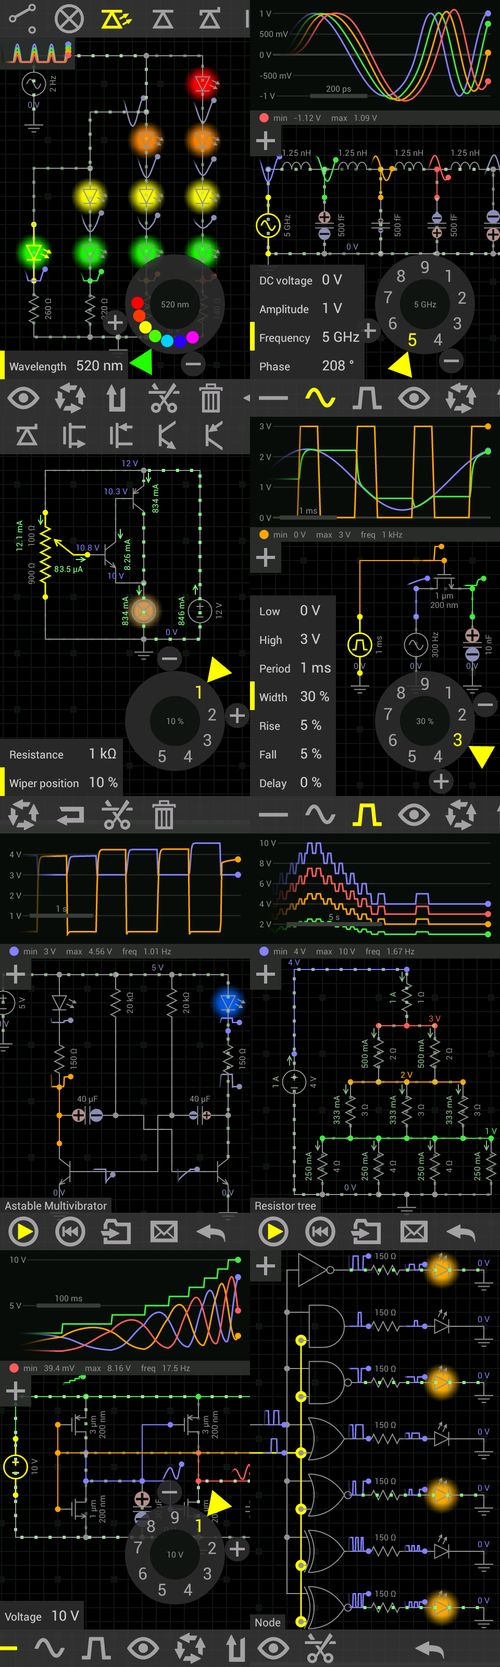Rotate the AC voltage source with rotate icon
The height and width of the screenshot is (1667, 500).
[x=461, y=398]
